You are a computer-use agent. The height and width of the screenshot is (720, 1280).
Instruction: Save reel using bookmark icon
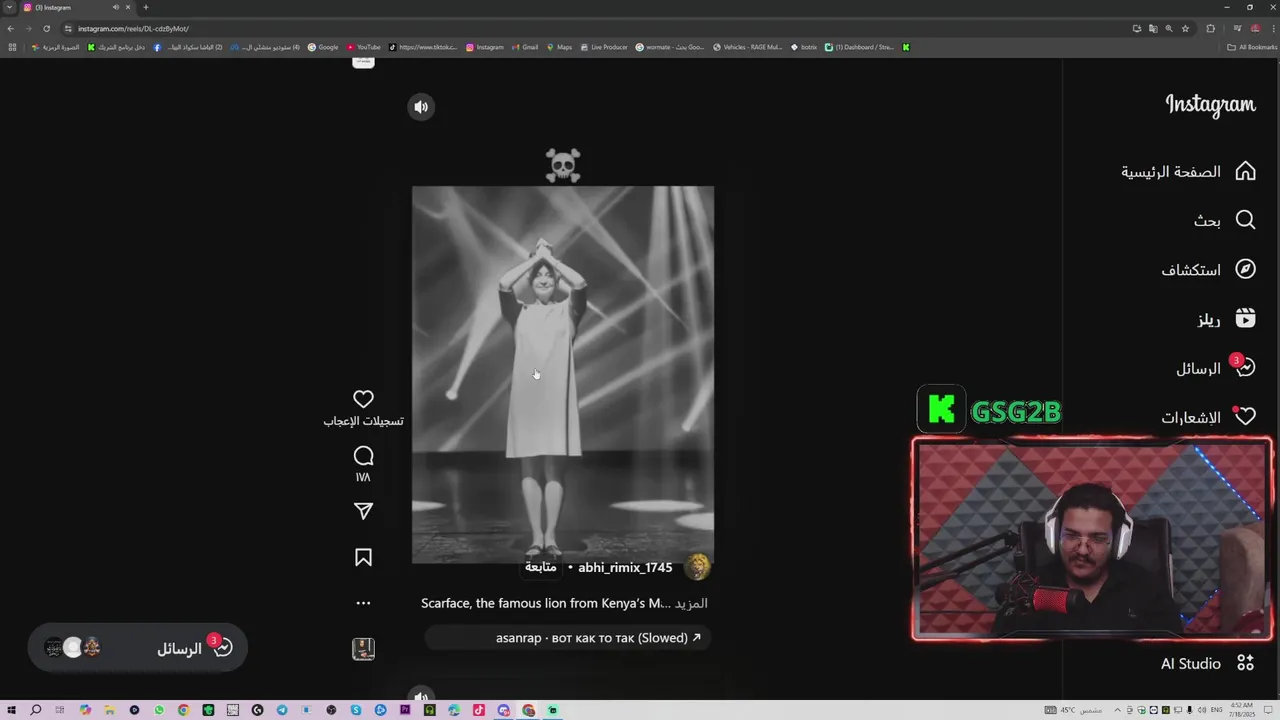pyautogui.click(x=363, y=557)
